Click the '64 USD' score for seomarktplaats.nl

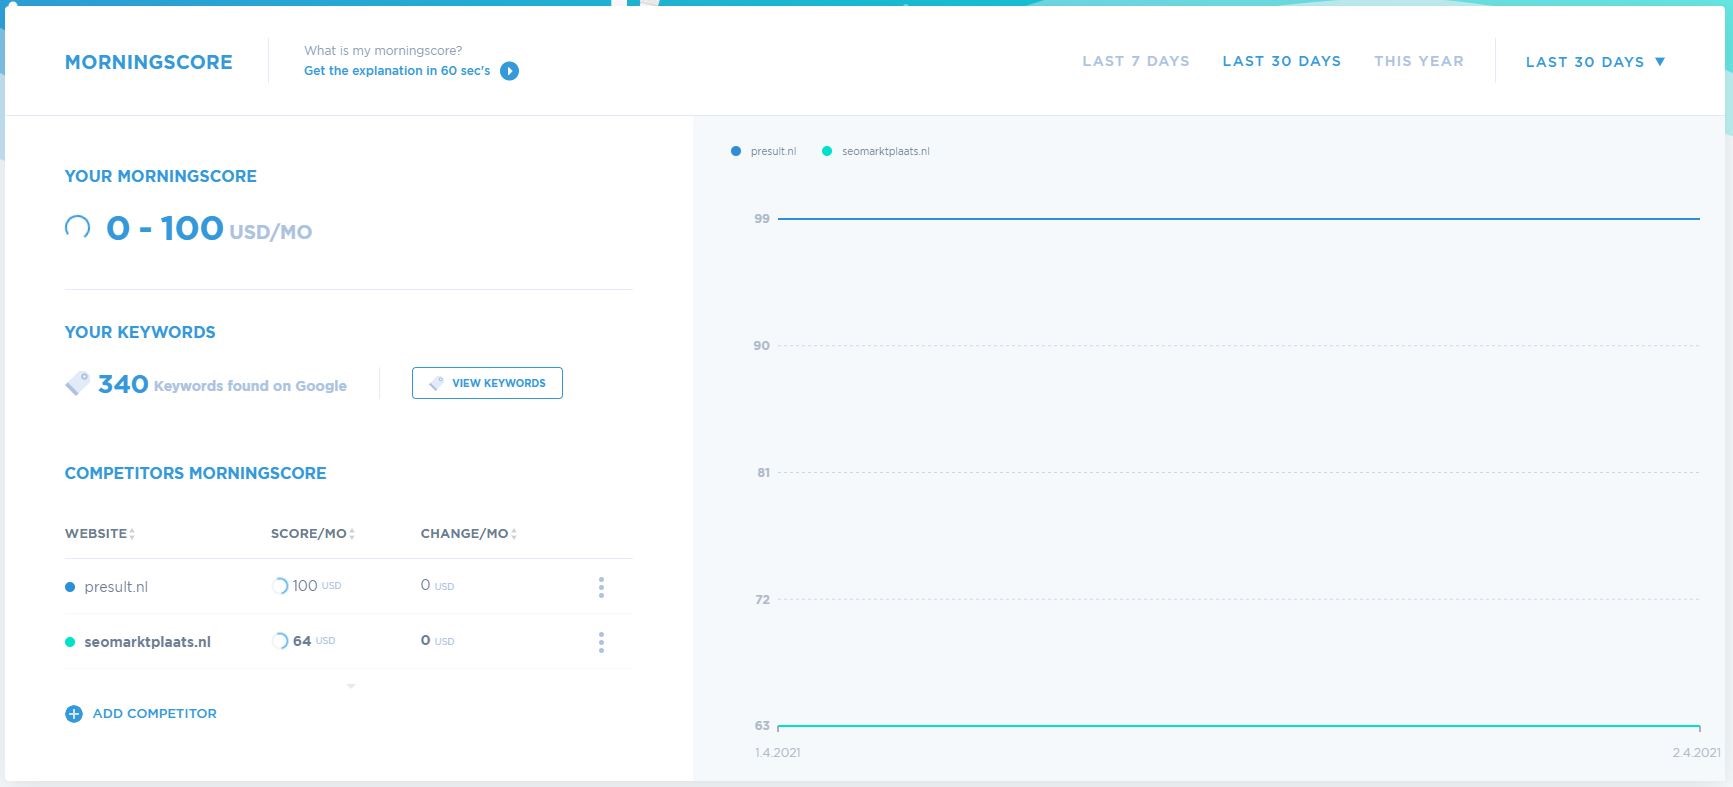(314, 641)
